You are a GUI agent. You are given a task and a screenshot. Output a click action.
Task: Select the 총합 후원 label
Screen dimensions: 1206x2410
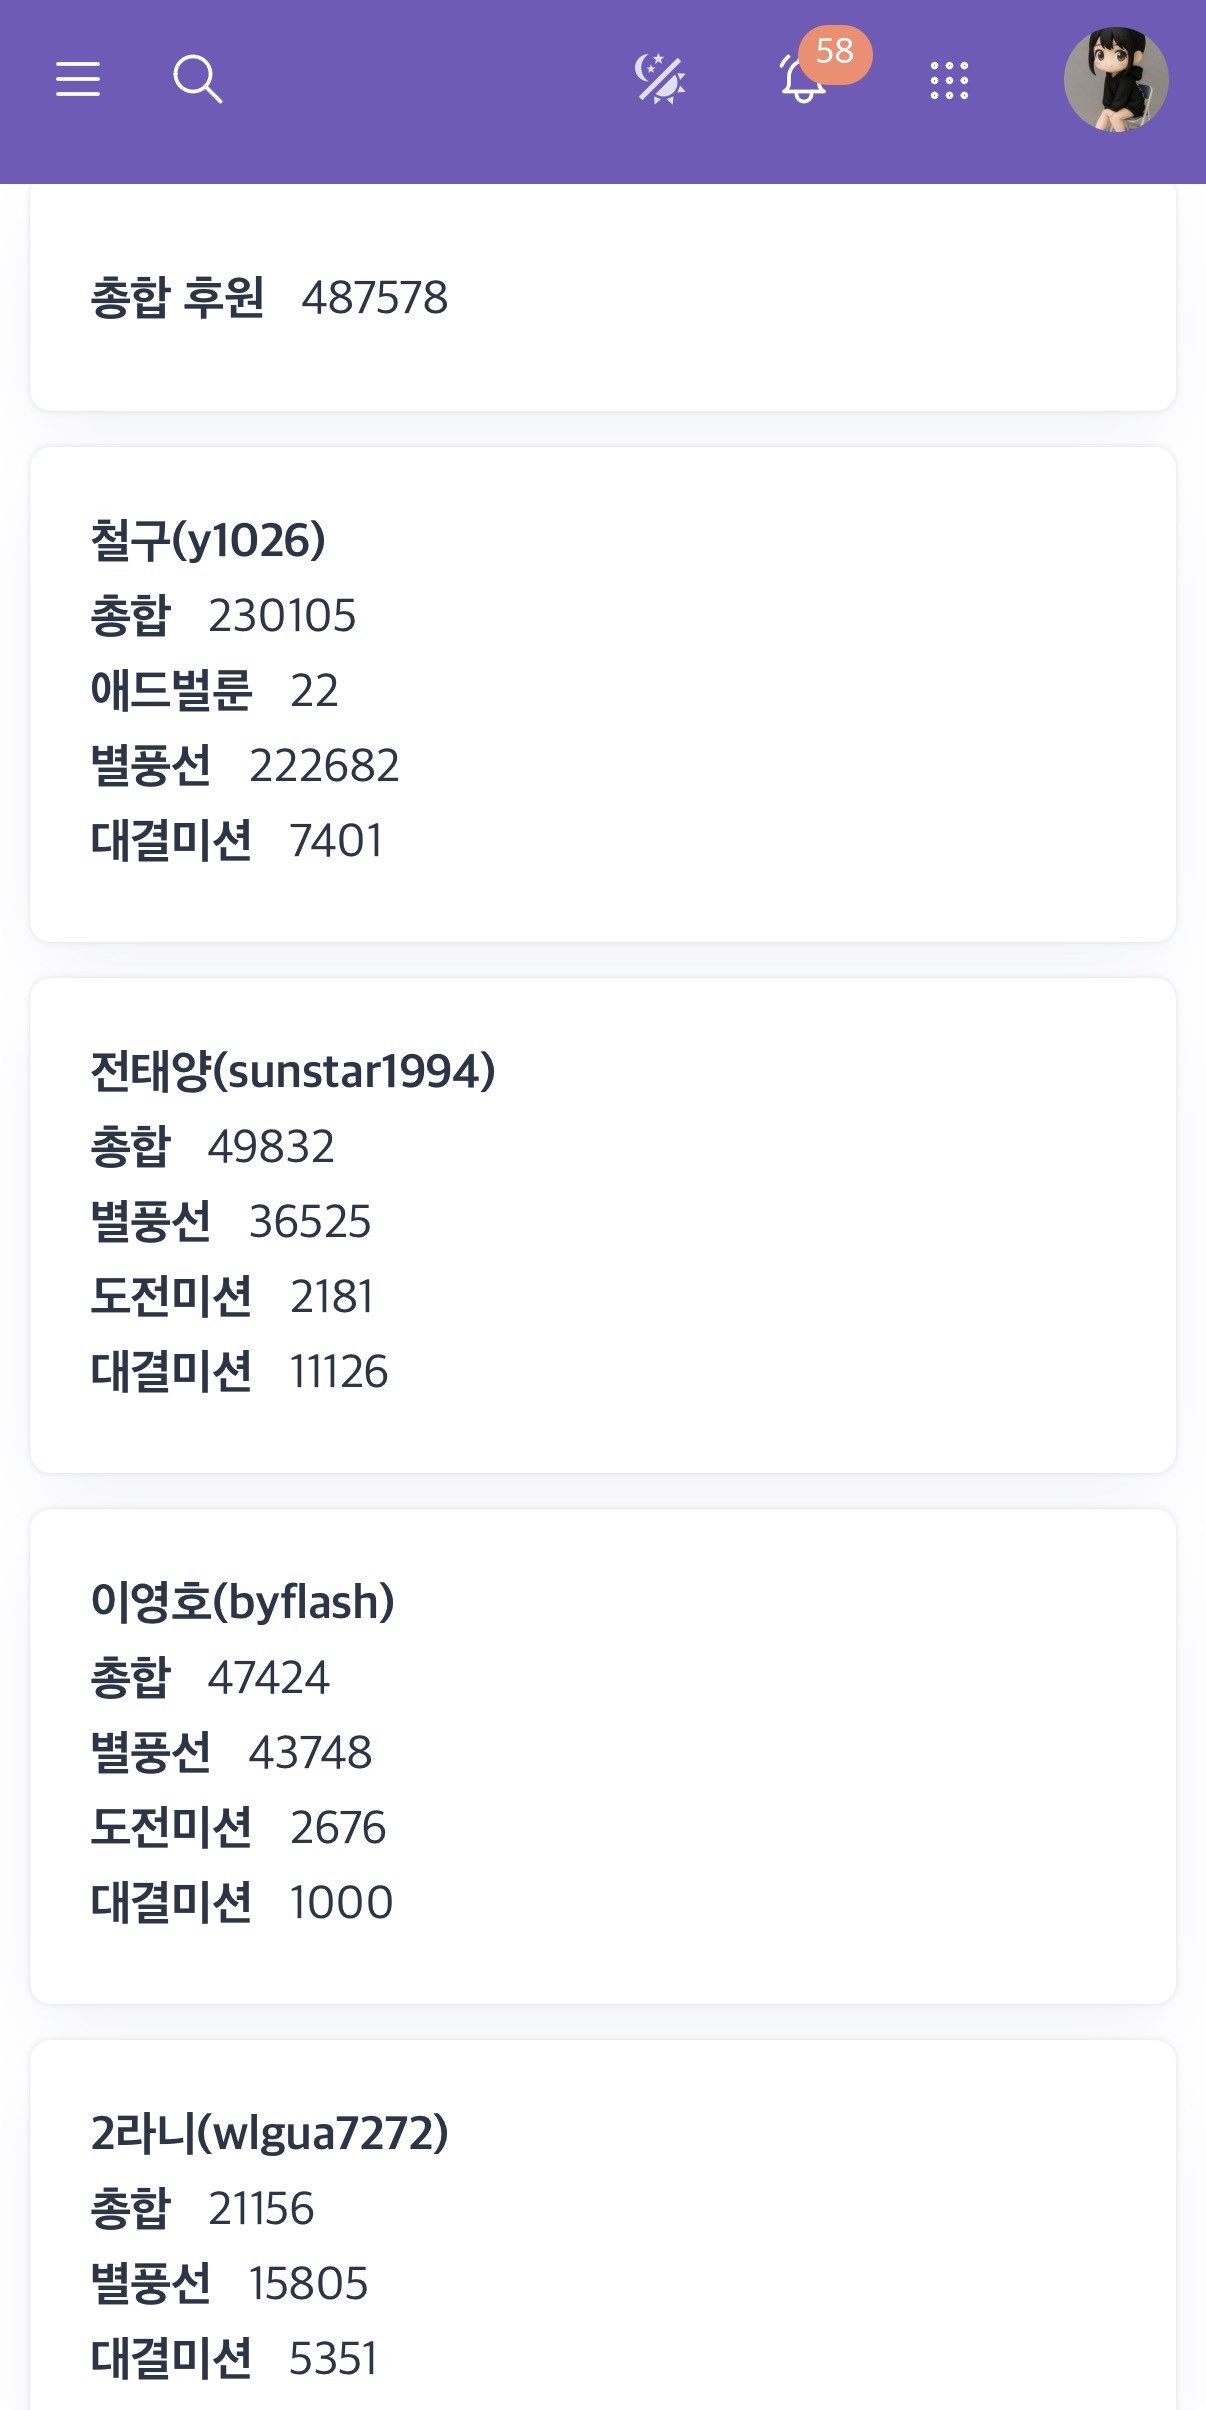tap(177, 297)
